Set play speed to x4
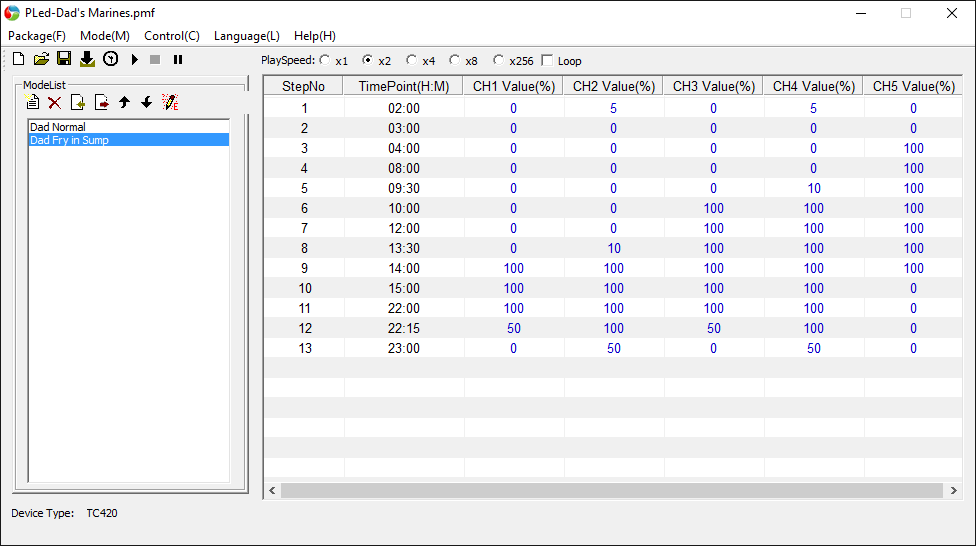The height and width of the screenshot is (546, 976). pos(411,60)
